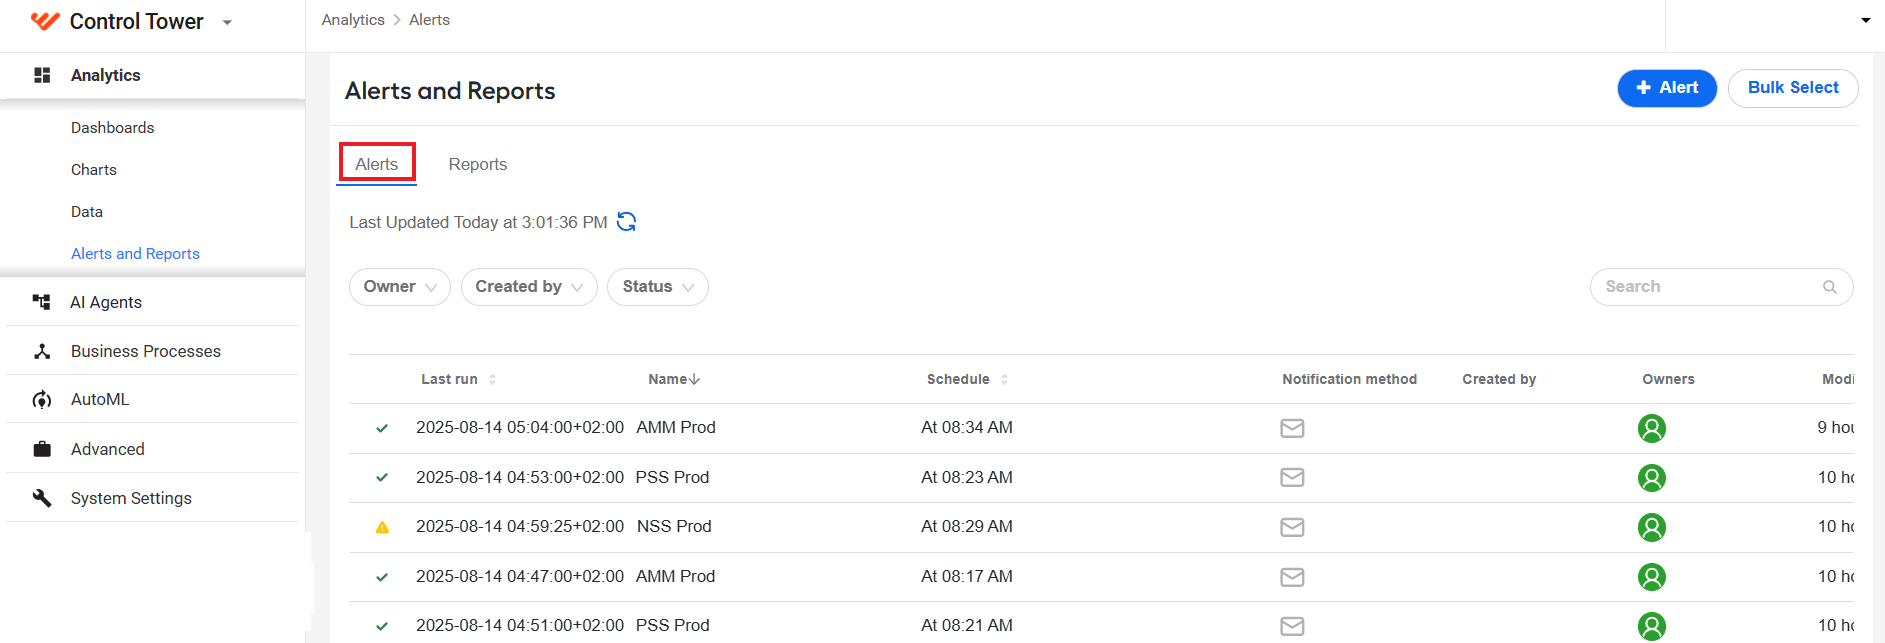Refresh the last updated list
Image resolution: width=1885 pixels, height=643 pixels.
click(x=627, y=222)
